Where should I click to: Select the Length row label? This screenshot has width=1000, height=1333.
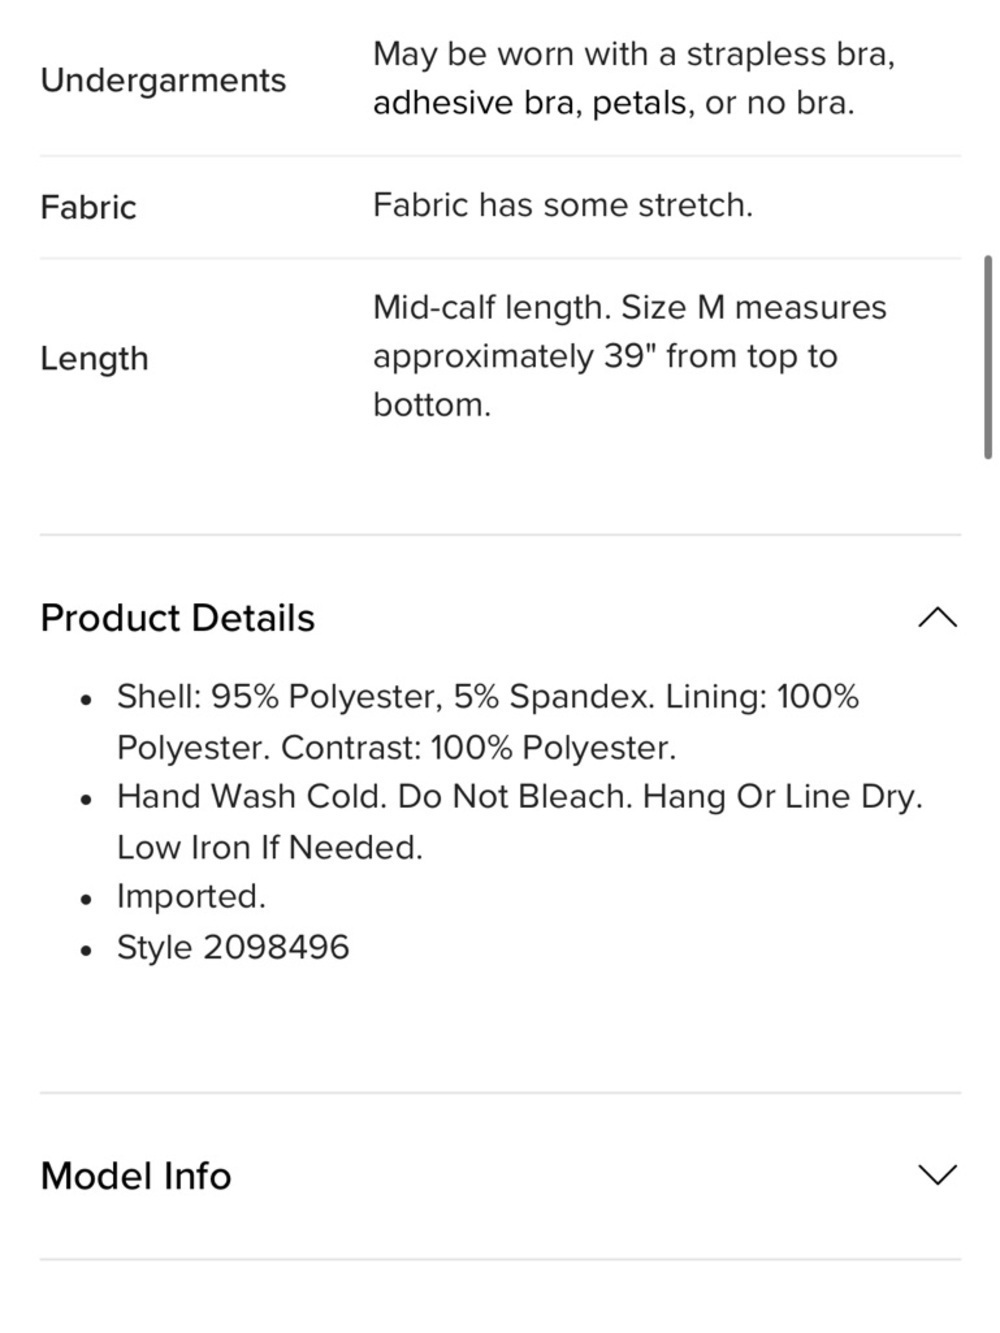coord(94,358)
